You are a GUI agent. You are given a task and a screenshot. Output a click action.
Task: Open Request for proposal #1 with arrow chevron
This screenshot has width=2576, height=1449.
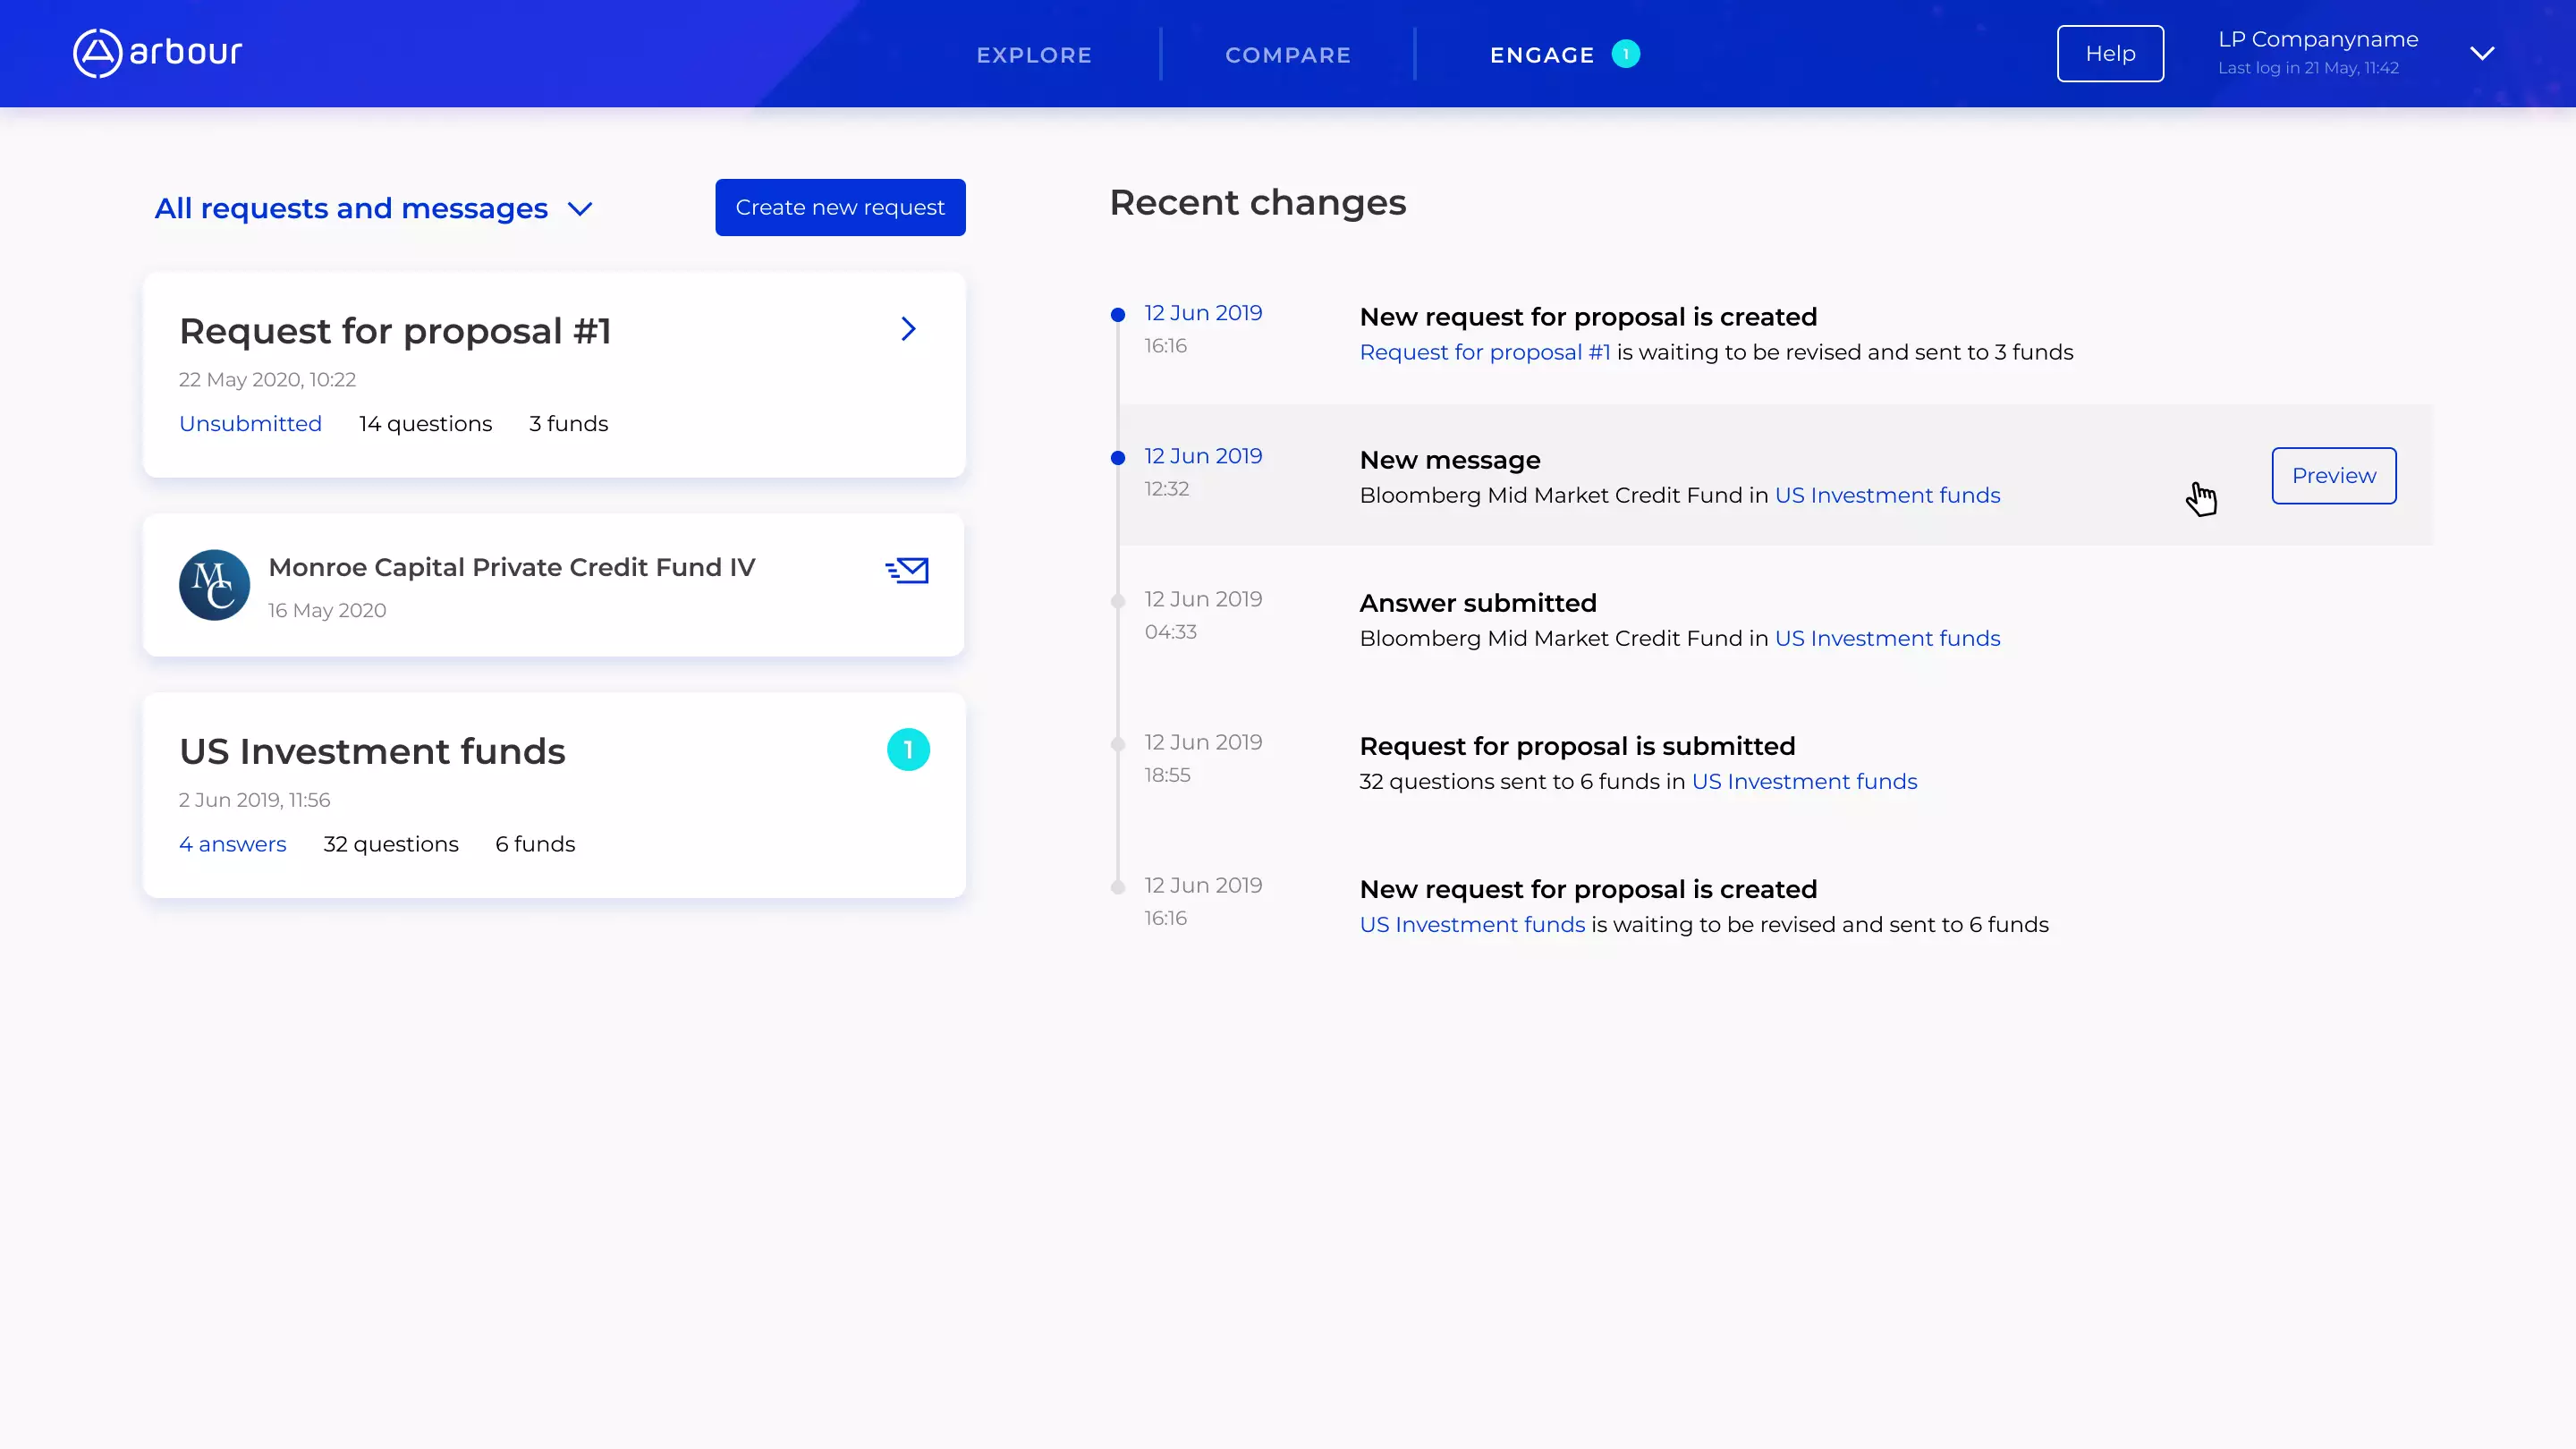907,329
